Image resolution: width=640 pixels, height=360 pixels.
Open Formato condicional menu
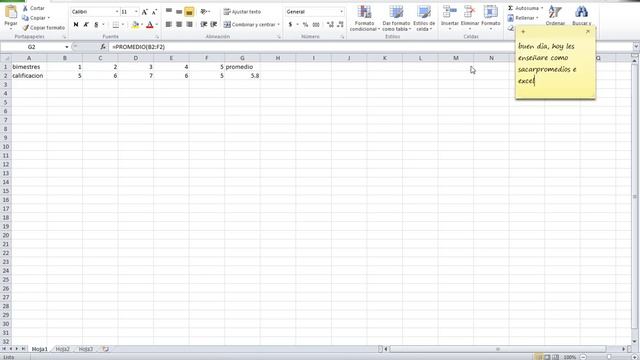coord(364,18)
